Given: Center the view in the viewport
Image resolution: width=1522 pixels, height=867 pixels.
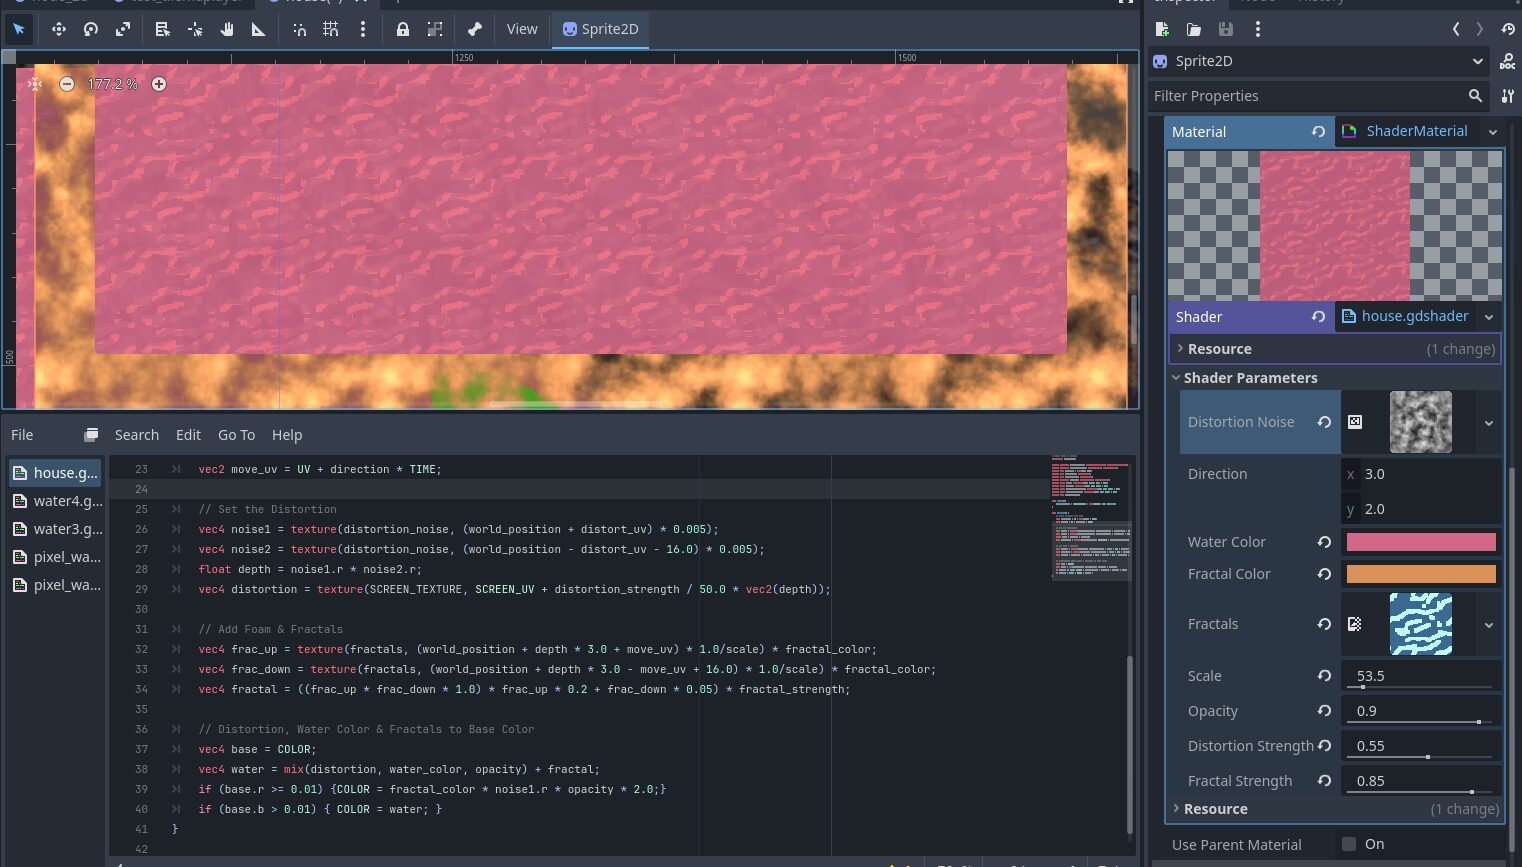Looking at the screenshot, I should click(35, 84).
